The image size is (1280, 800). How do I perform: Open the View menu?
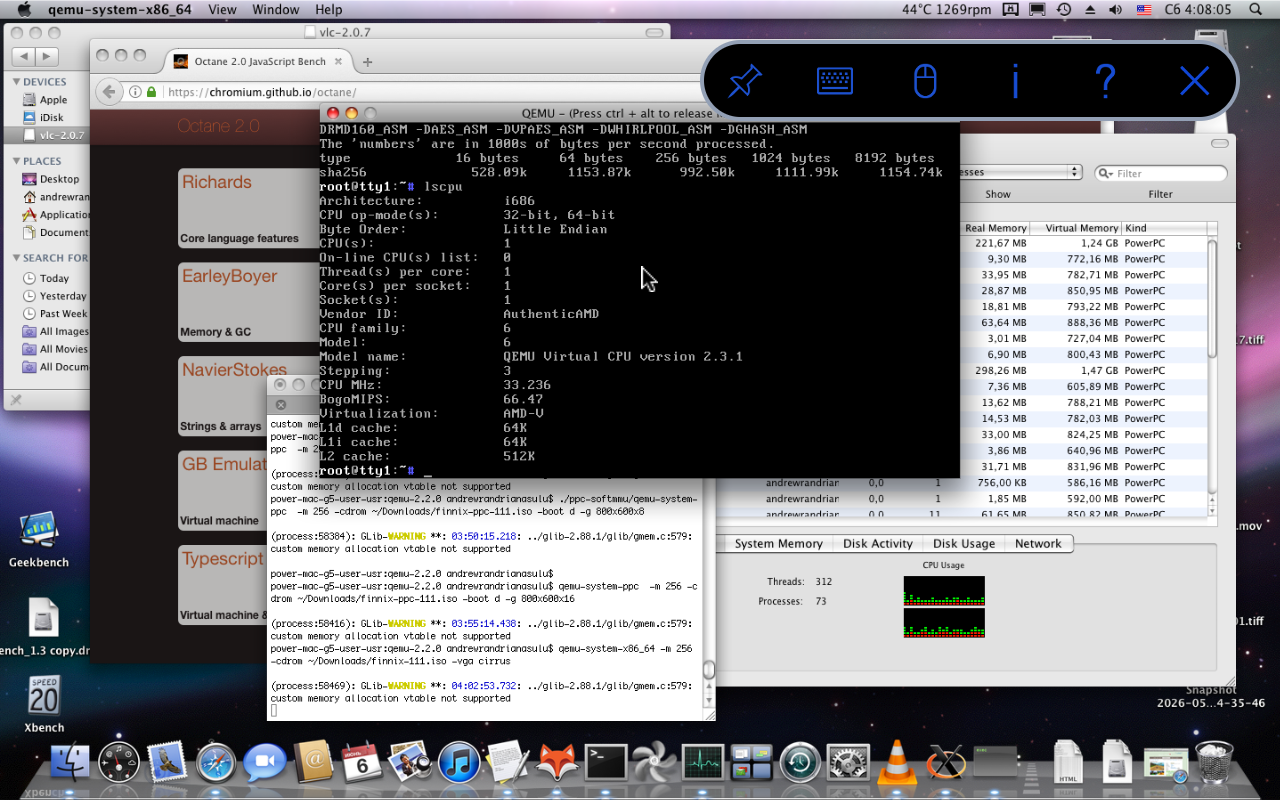tap(222, 10)
